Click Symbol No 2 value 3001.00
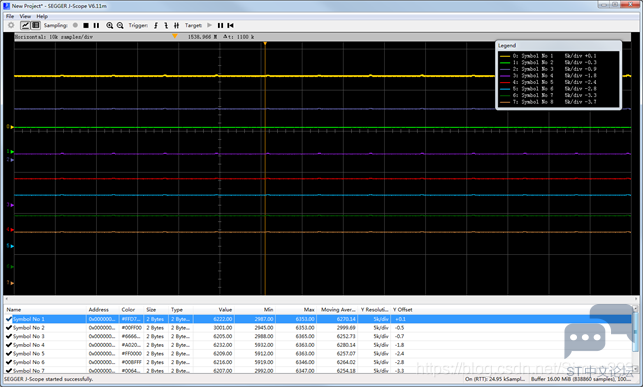This screenshot has height=387, width=643. (x=223, y=328)
